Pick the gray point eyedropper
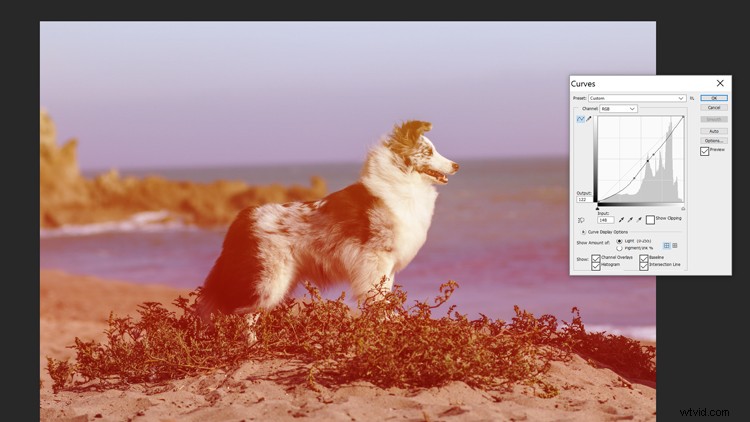Screen dimensions: 750x422 pyautogui.click(x=630, y=220)
